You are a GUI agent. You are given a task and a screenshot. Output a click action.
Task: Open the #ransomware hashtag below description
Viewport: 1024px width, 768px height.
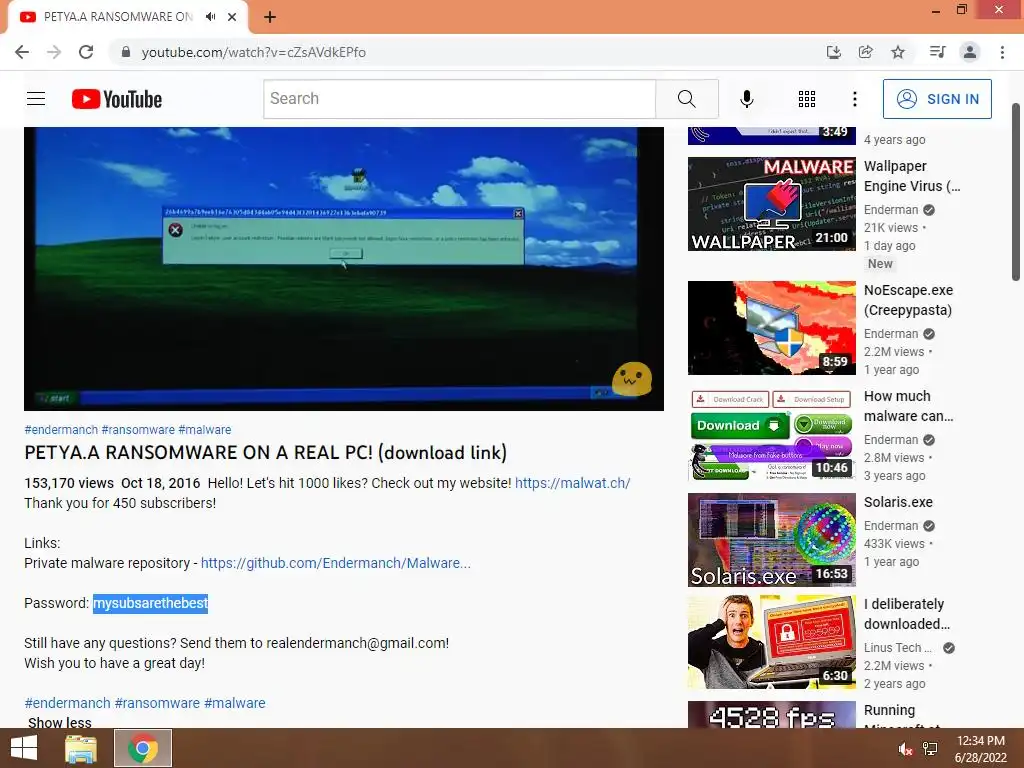pyautogui.click(x=157, y=703)
